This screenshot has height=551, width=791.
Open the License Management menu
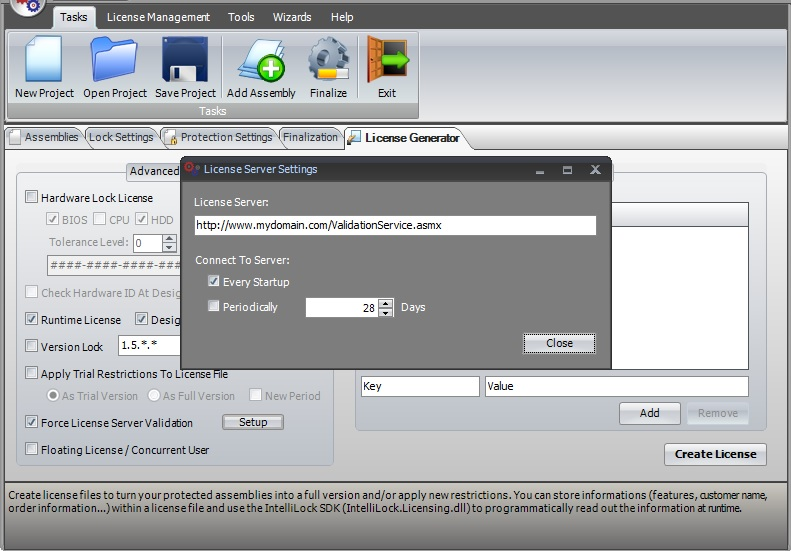158,17
